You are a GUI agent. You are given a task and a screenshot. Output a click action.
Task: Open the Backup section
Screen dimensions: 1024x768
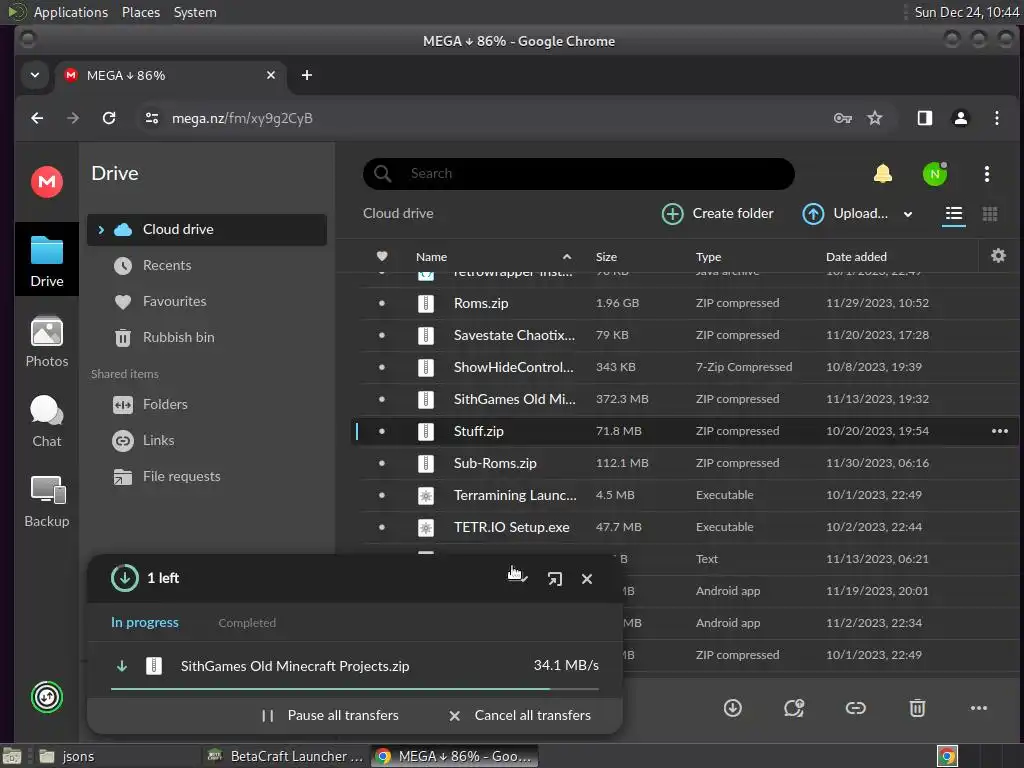[x=47, y=502]
